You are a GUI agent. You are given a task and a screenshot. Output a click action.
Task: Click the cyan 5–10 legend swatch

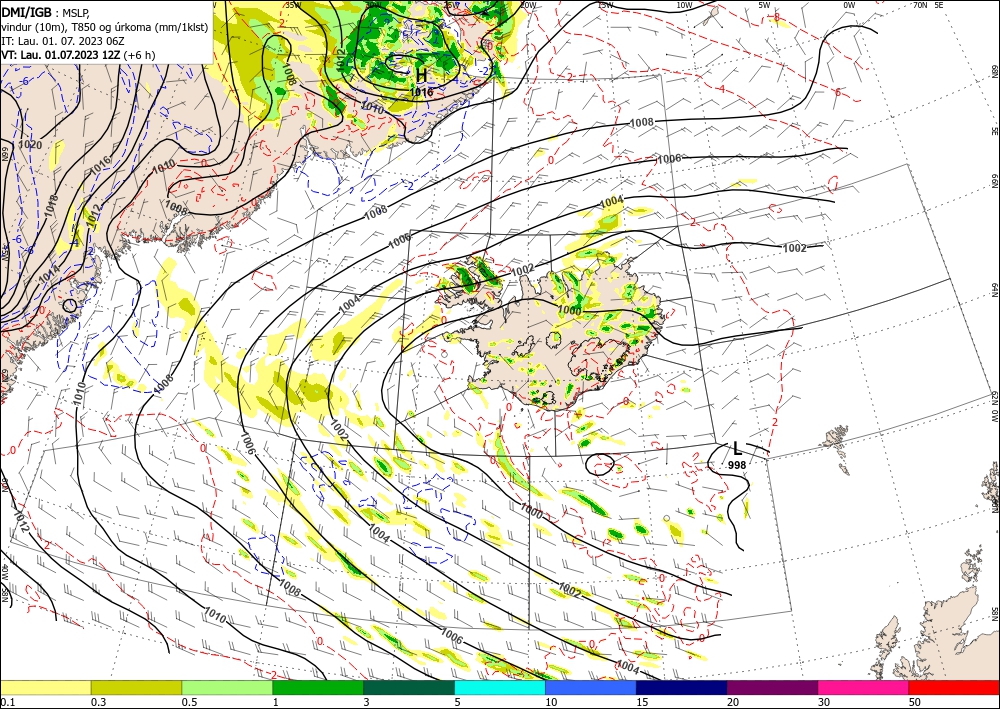coord(499,687)
